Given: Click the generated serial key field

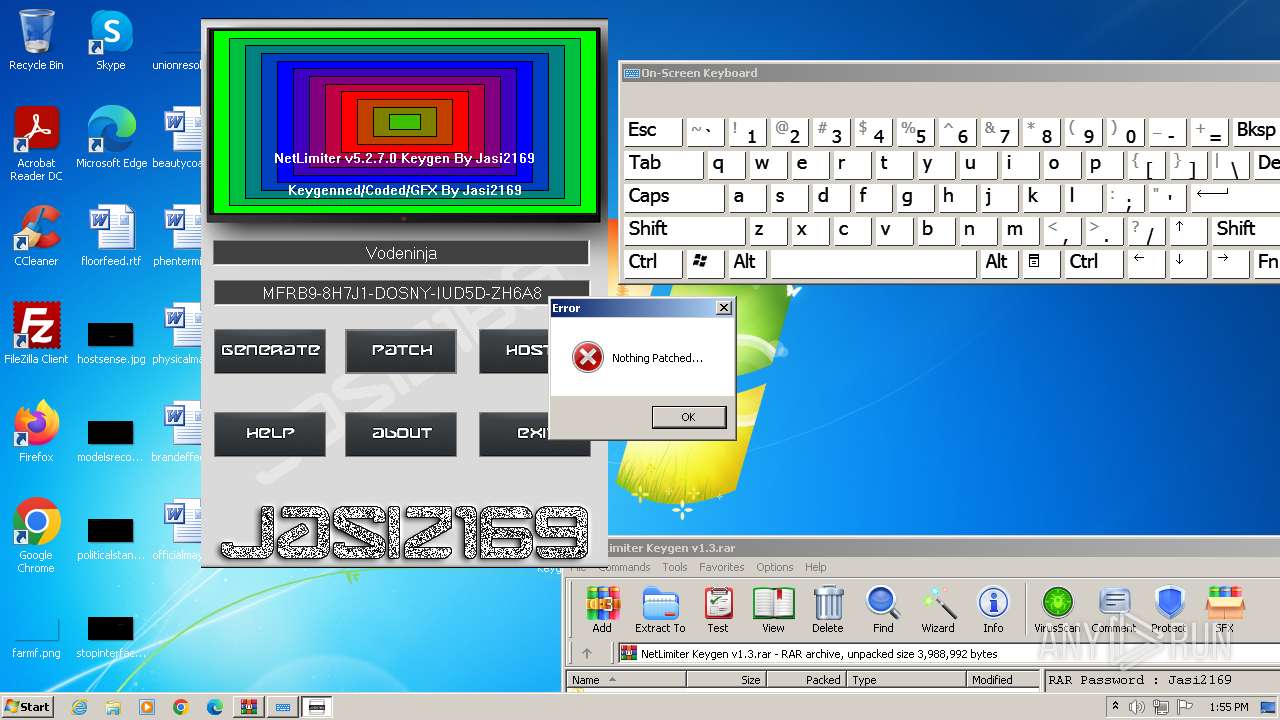Looking at the screenshot, I should coord(401,293).
